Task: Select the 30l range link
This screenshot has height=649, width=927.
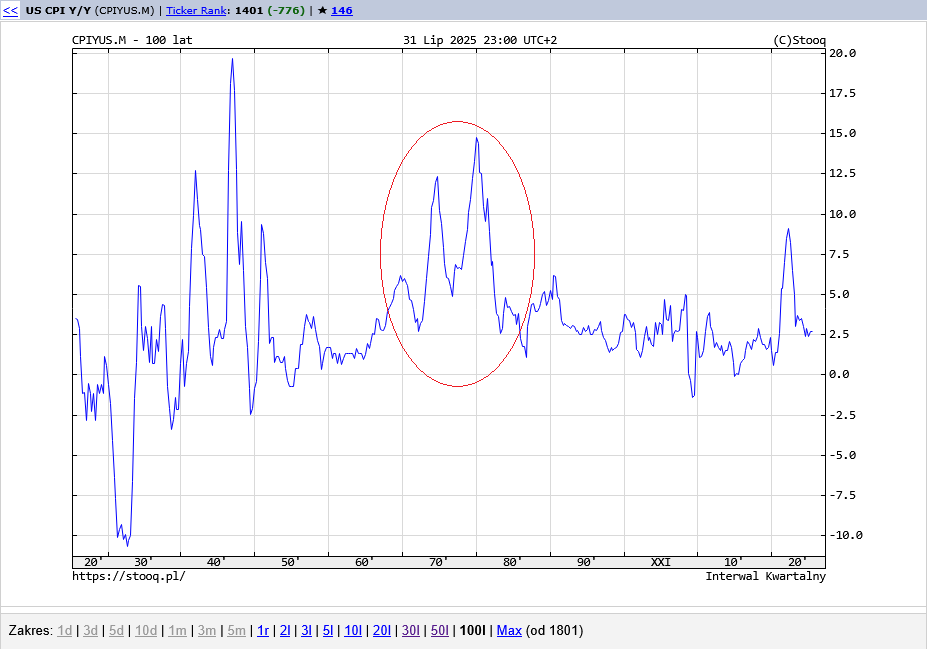Action: click(411, 631)
